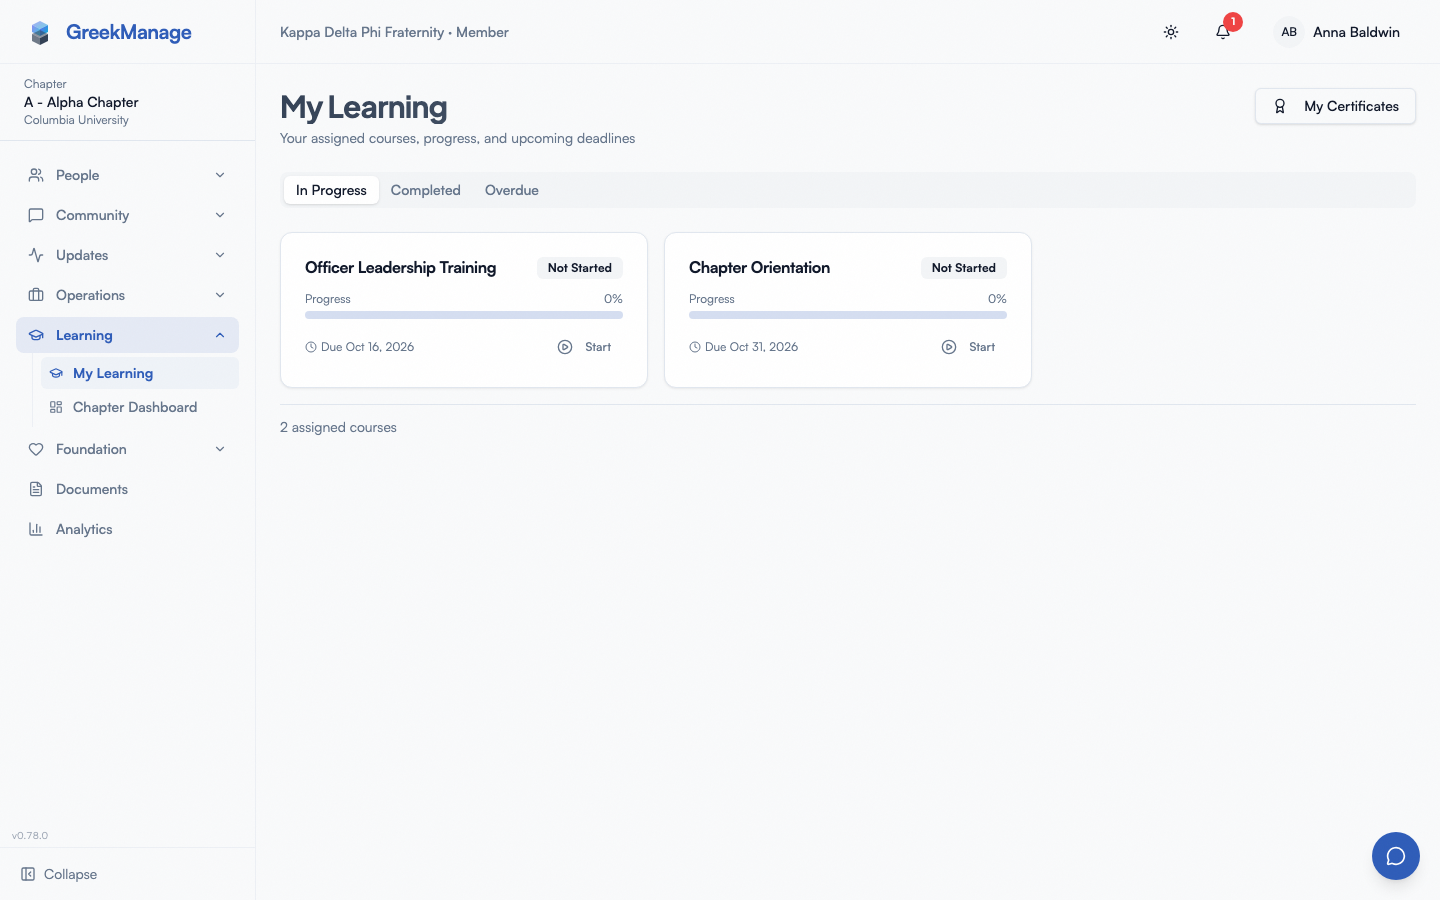This screenshot has width=1440, height=900.
Task: Click the red notification count badge
Action: (x=1233, y=21)
